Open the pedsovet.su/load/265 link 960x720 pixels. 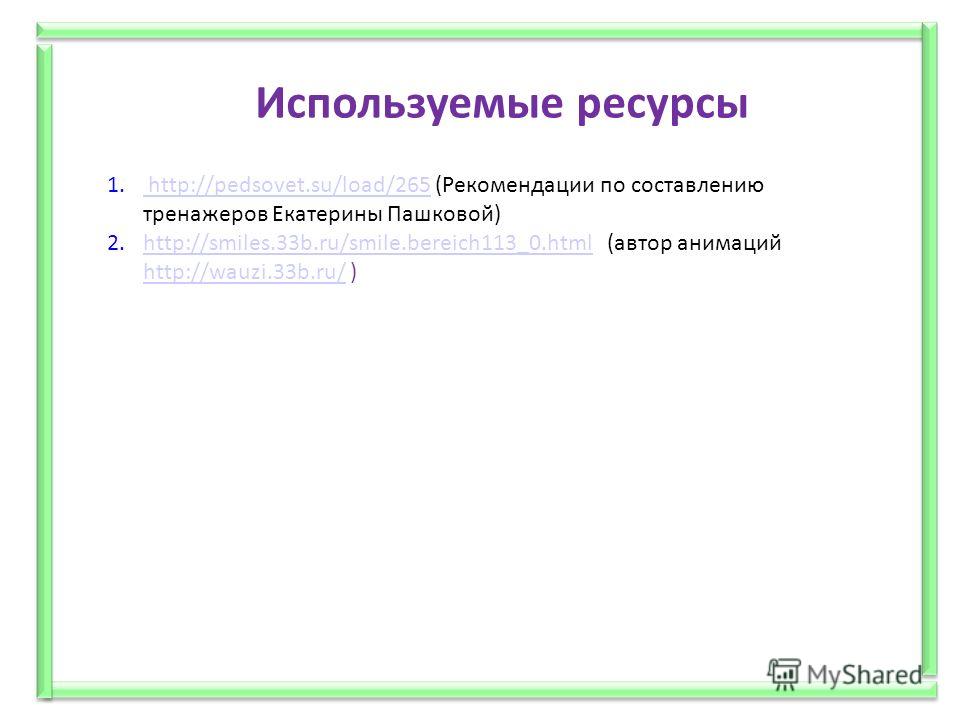coord(287,185)
